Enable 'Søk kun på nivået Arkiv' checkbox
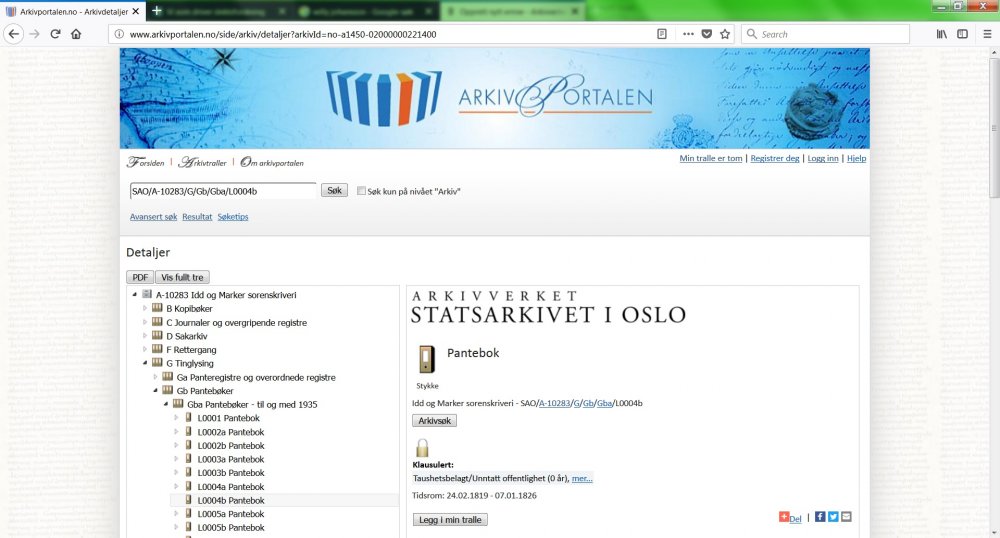Image resolution: width=1000 pixels, height=538 pixels. [362, 191]
